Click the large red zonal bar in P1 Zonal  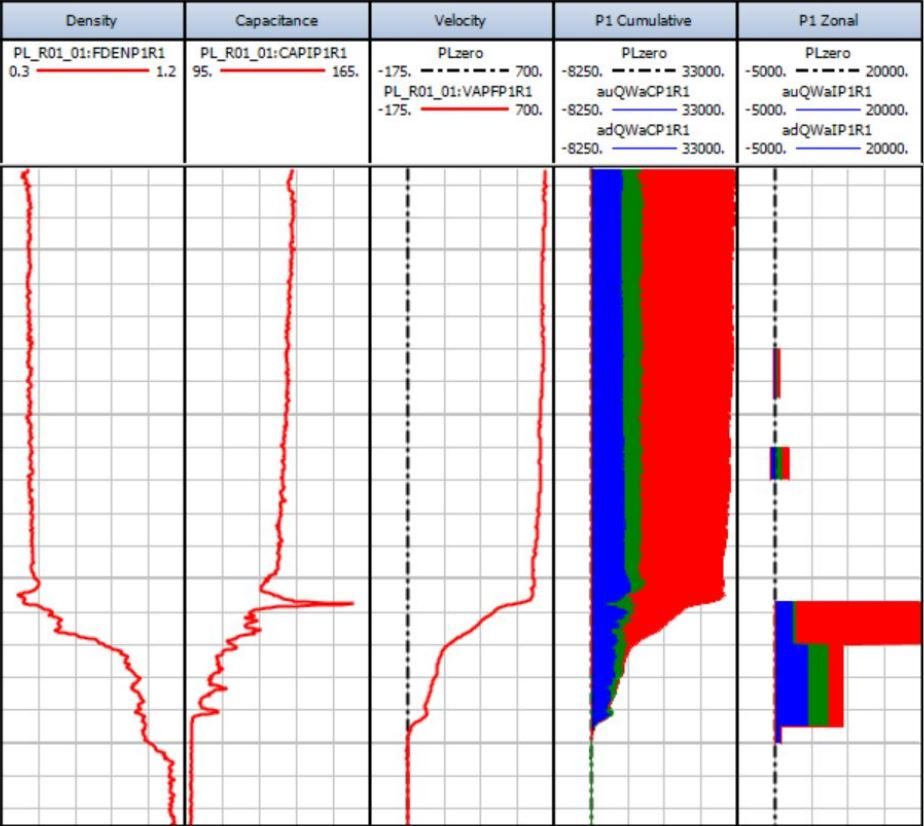click(x=857, y=622)
